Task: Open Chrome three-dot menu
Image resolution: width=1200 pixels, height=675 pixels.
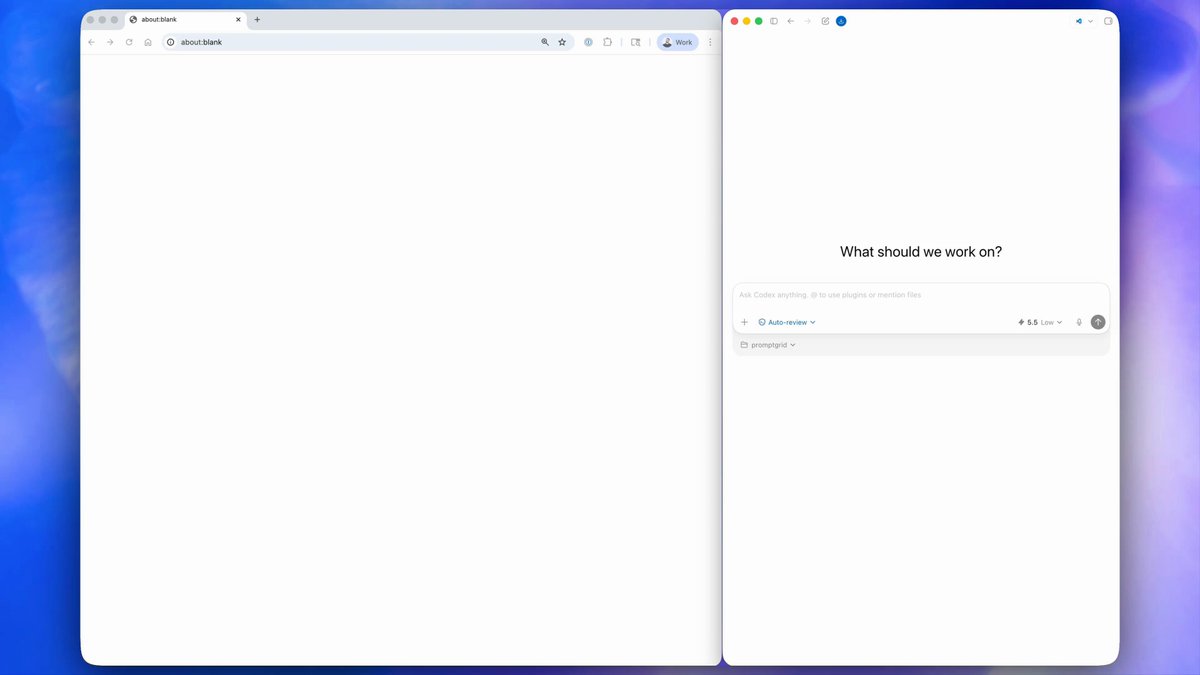Action: (710, 42)
